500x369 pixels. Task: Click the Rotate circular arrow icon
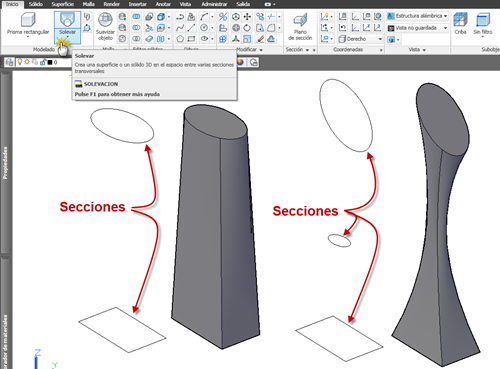247,28
